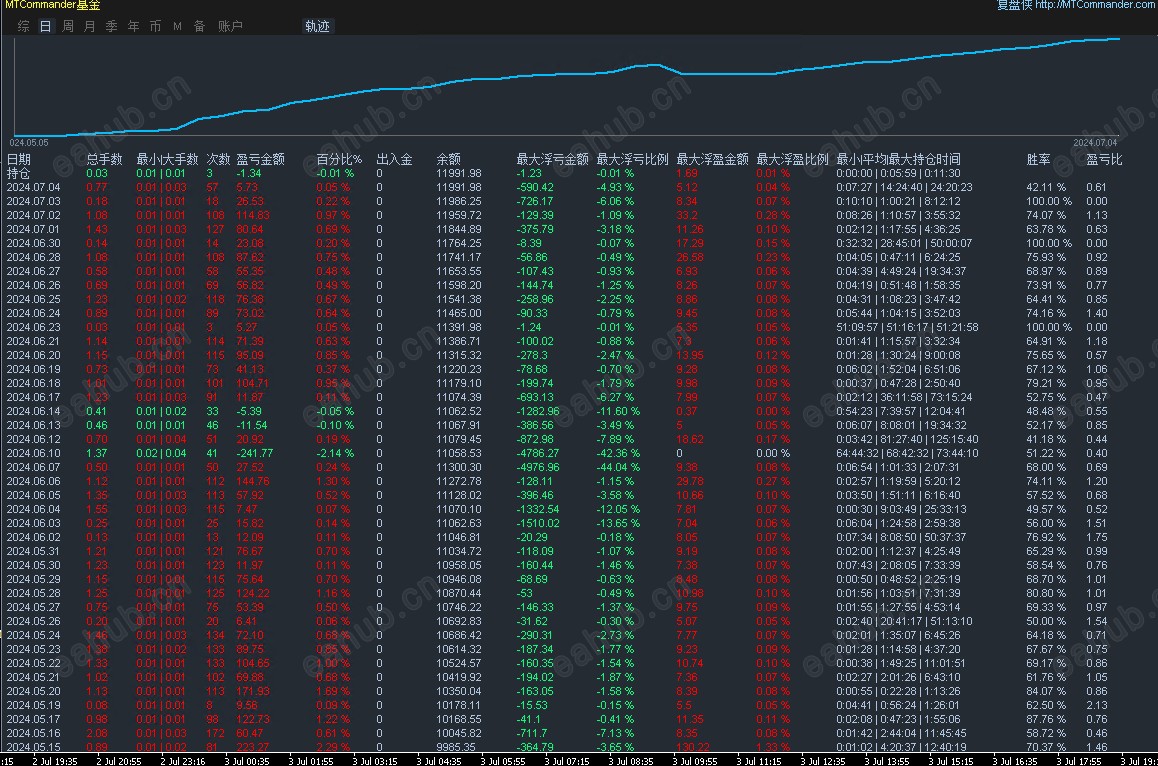Click the -42.36 % floating loss ratio
The height and width of the screenshot is (766, 1158).
click(618, 454)
